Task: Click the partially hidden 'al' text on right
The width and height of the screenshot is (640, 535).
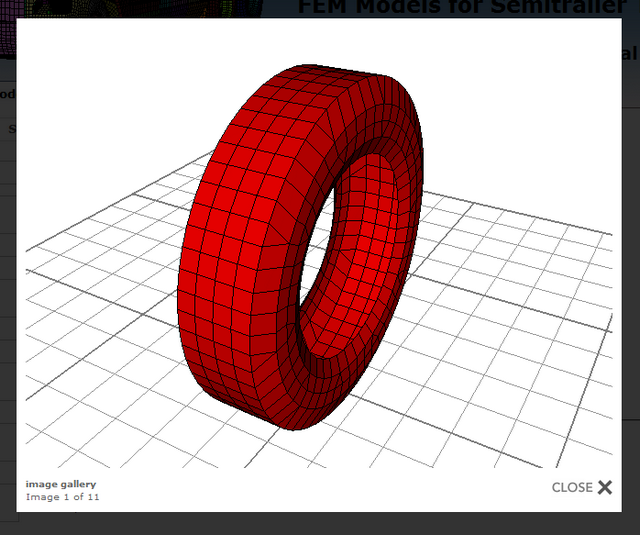Action: coord(630,53)
